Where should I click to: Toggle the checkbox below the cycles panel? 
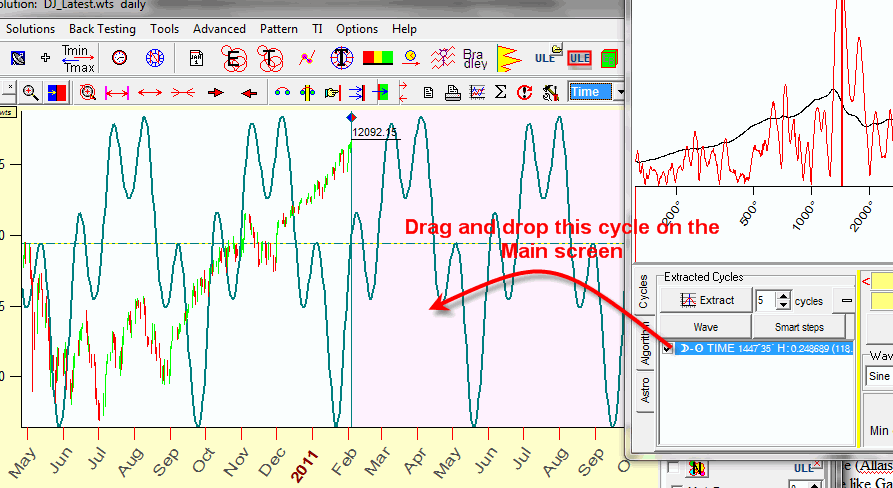(x=673, y=468)
